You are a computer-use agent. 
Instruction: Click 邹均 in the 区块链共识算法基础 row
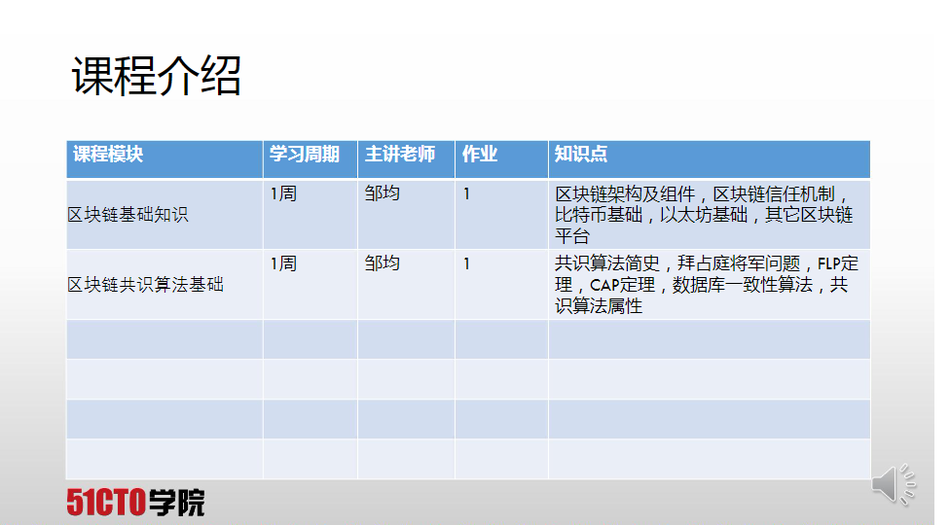(x=382, y=264)
